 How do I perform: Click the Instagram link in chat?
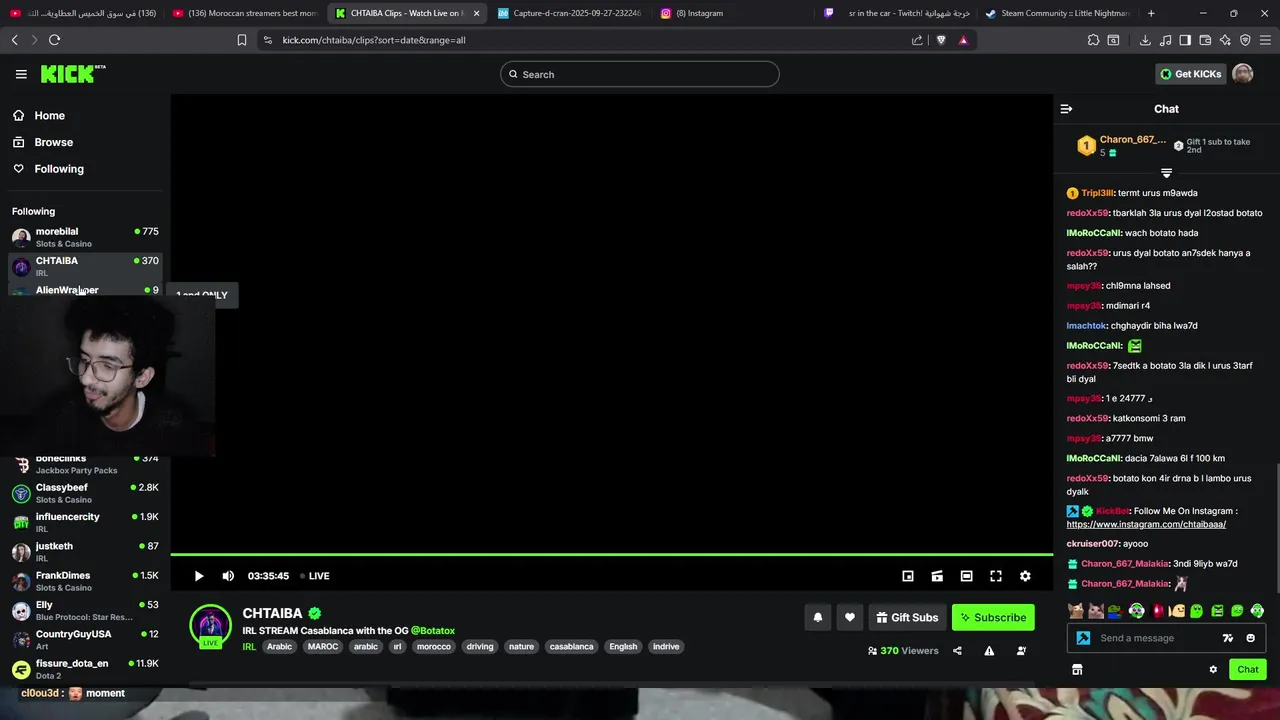(1146, 524)
